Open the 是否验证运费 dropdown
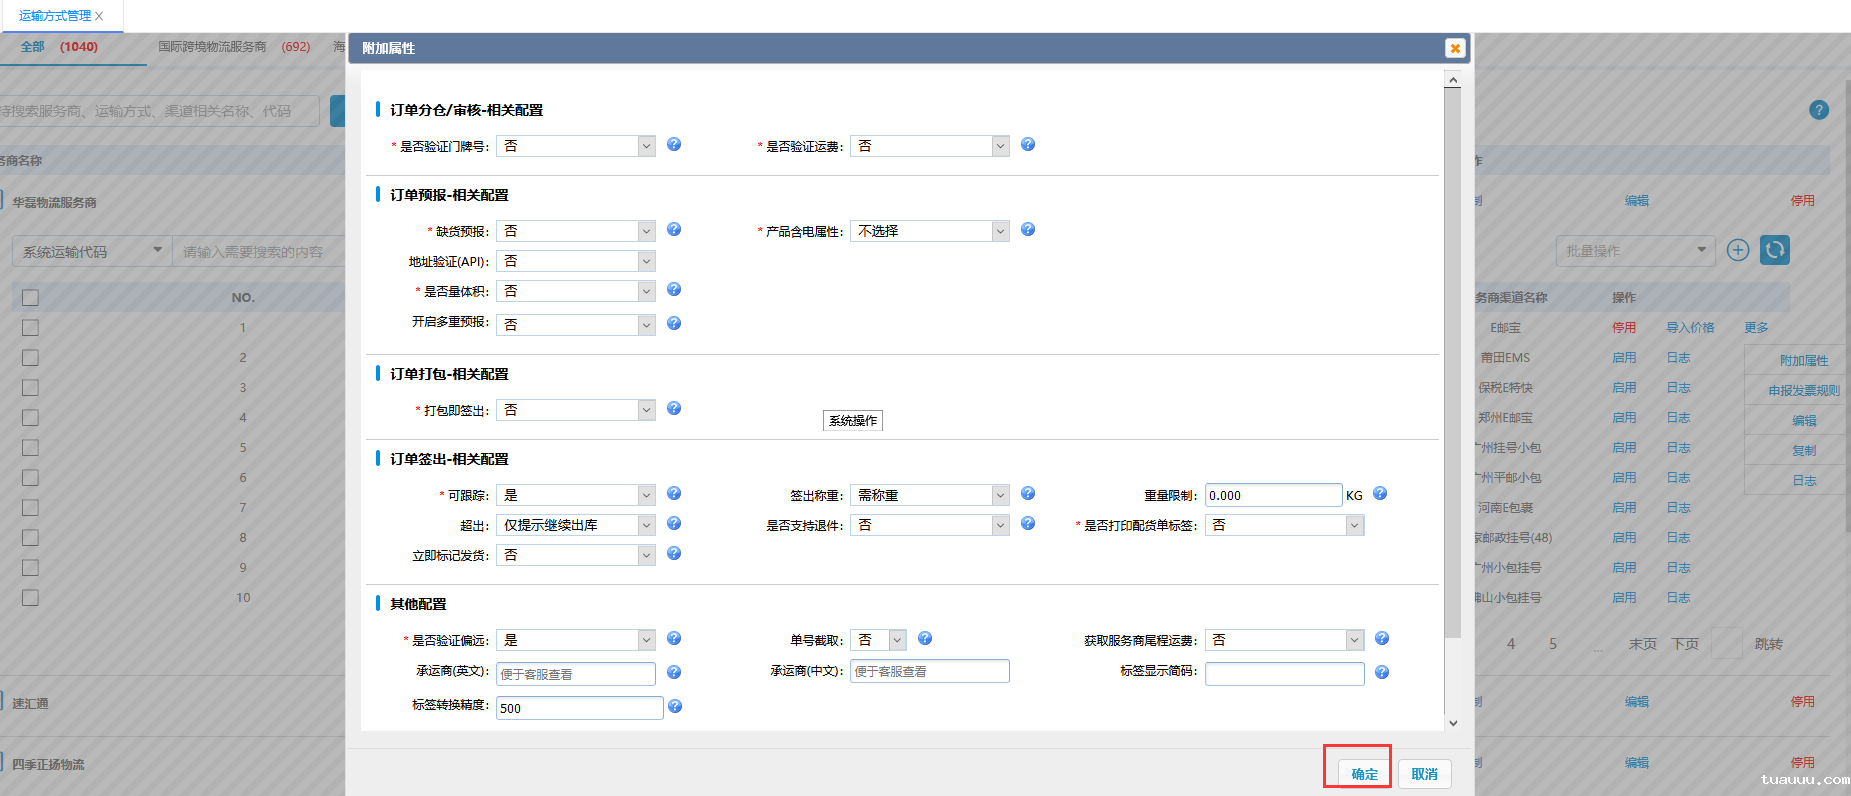The image size is (1851, 796). (929, 146)
